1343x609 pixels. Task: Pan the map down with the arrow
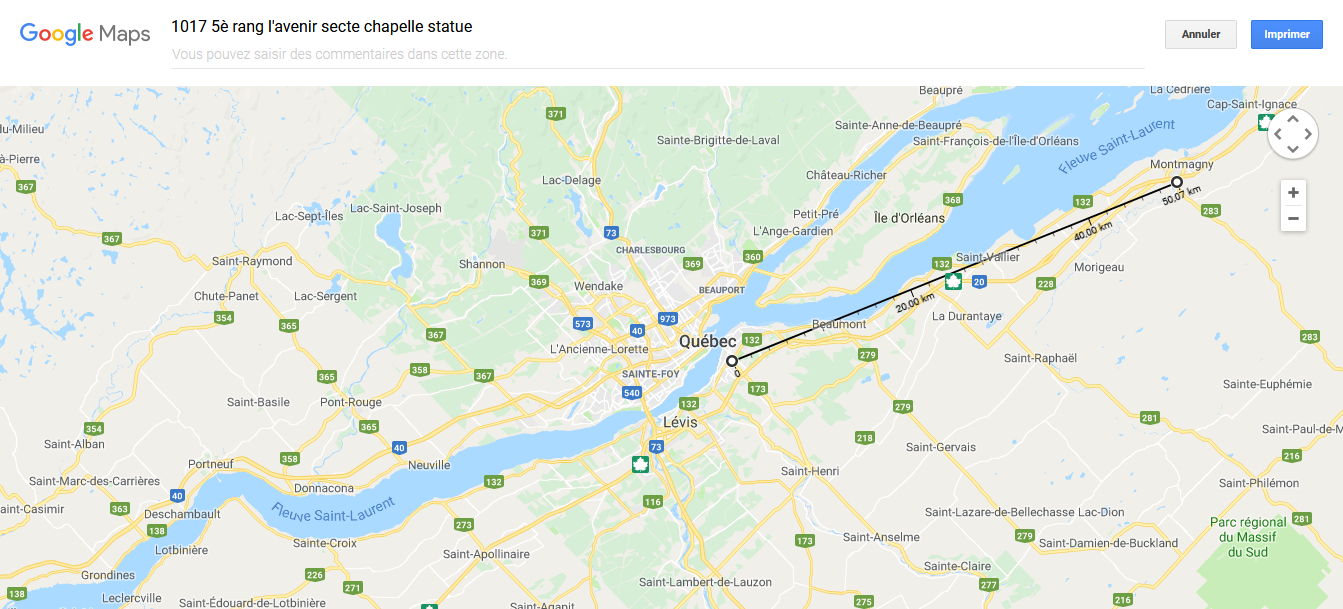[1293, 149]
